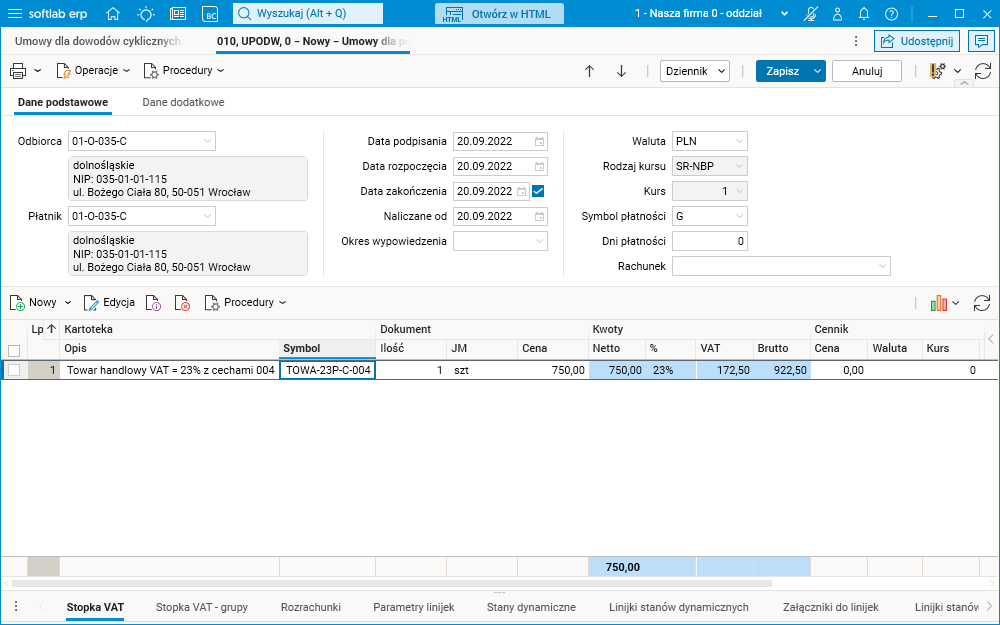Open the help question mark icon

[x=892, y=13]
